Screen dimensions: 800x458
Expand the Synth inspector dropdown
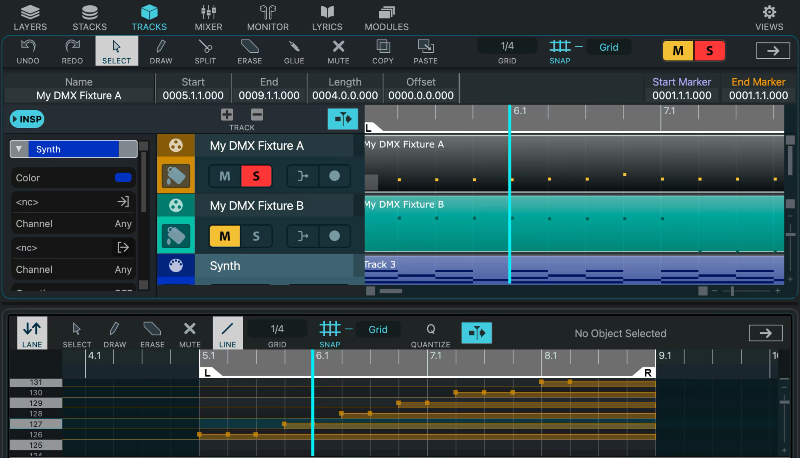(x=20, y=149)
